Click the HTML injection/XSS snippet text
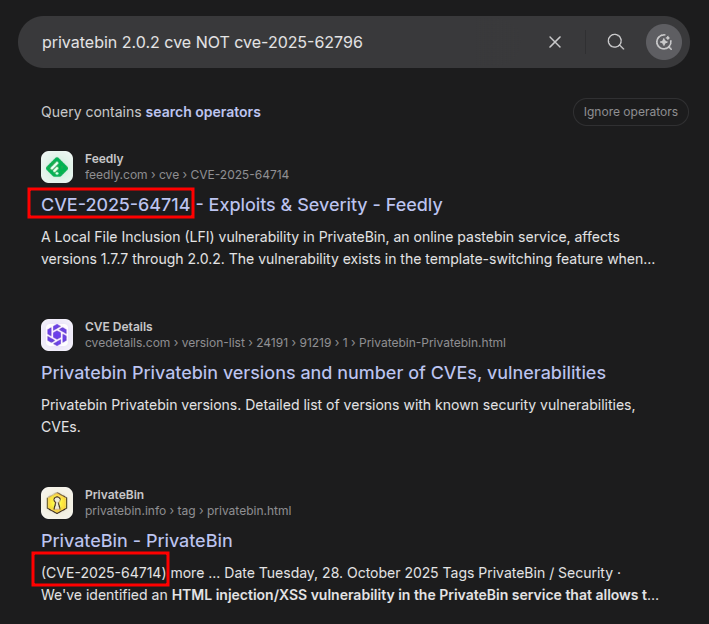The image size is (709, 624). [x=350, y=584]
